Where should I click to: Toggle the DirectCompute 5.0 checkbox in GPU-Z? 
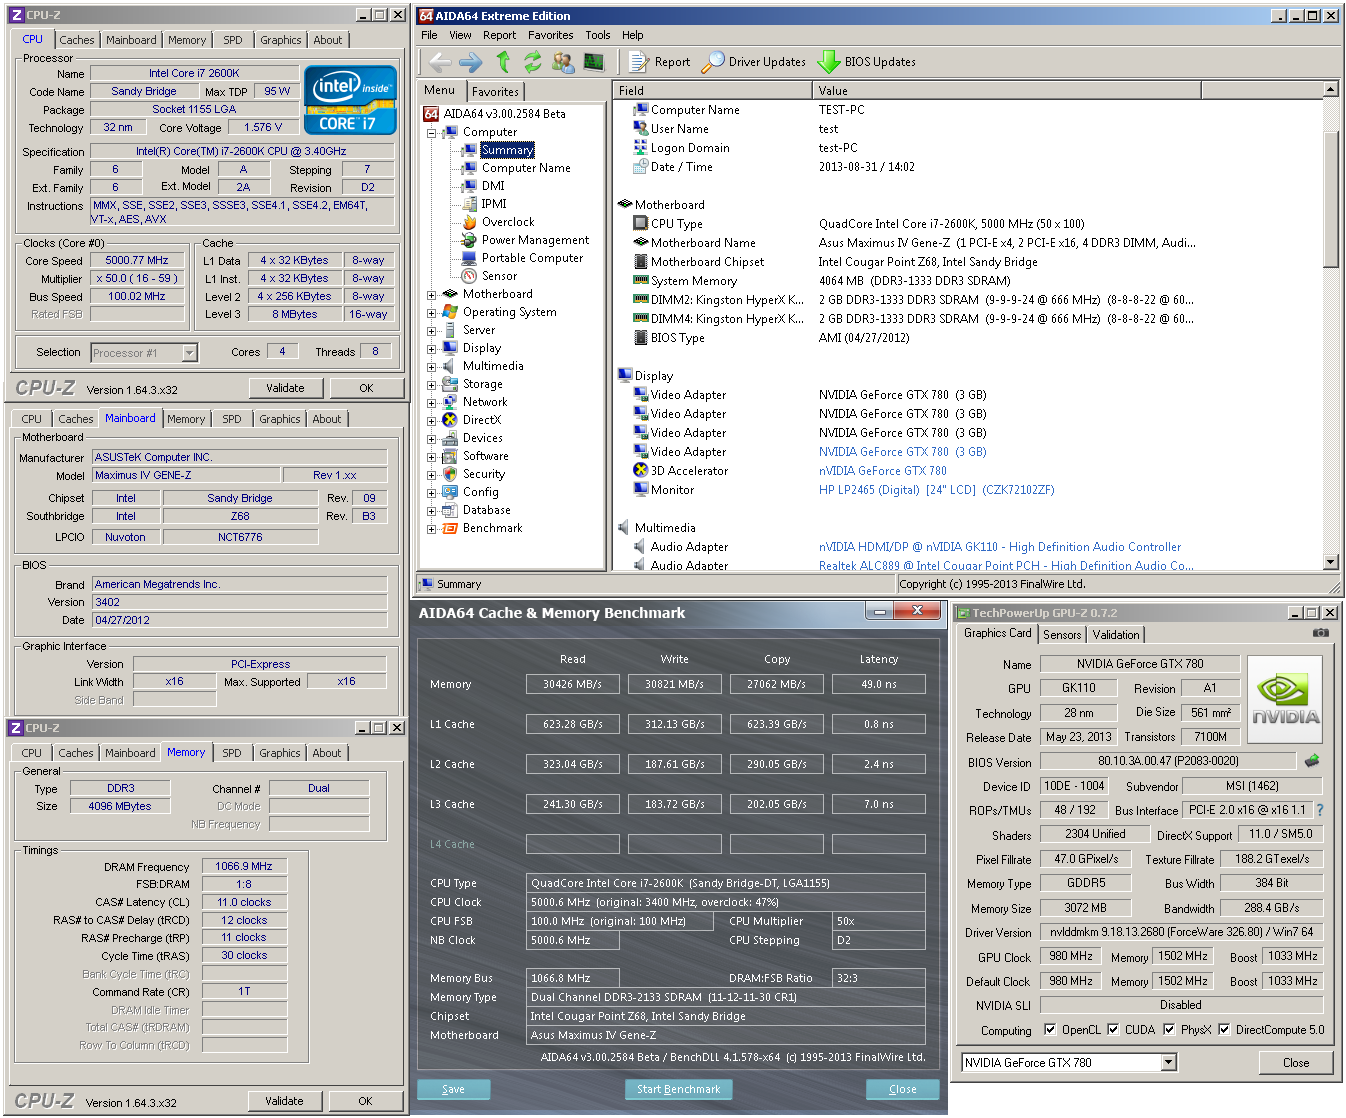click(x=1224, y=1029)
